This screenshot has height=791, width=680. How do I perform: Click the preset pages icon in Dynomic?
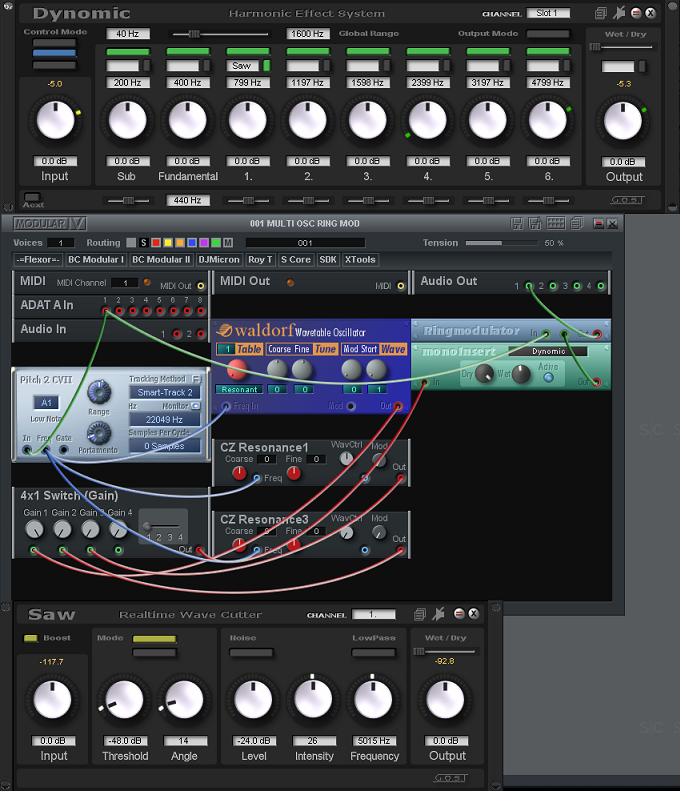[x=600, y=14]
